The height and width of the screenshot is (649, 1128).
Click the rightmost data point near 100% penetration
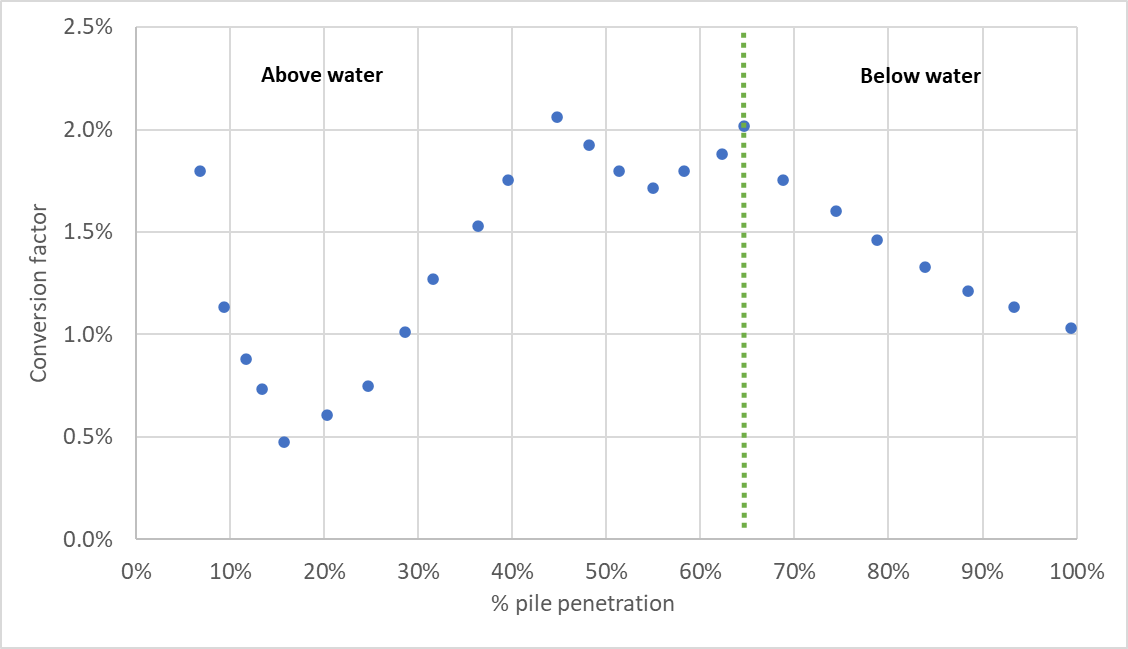pos(1071,328)
